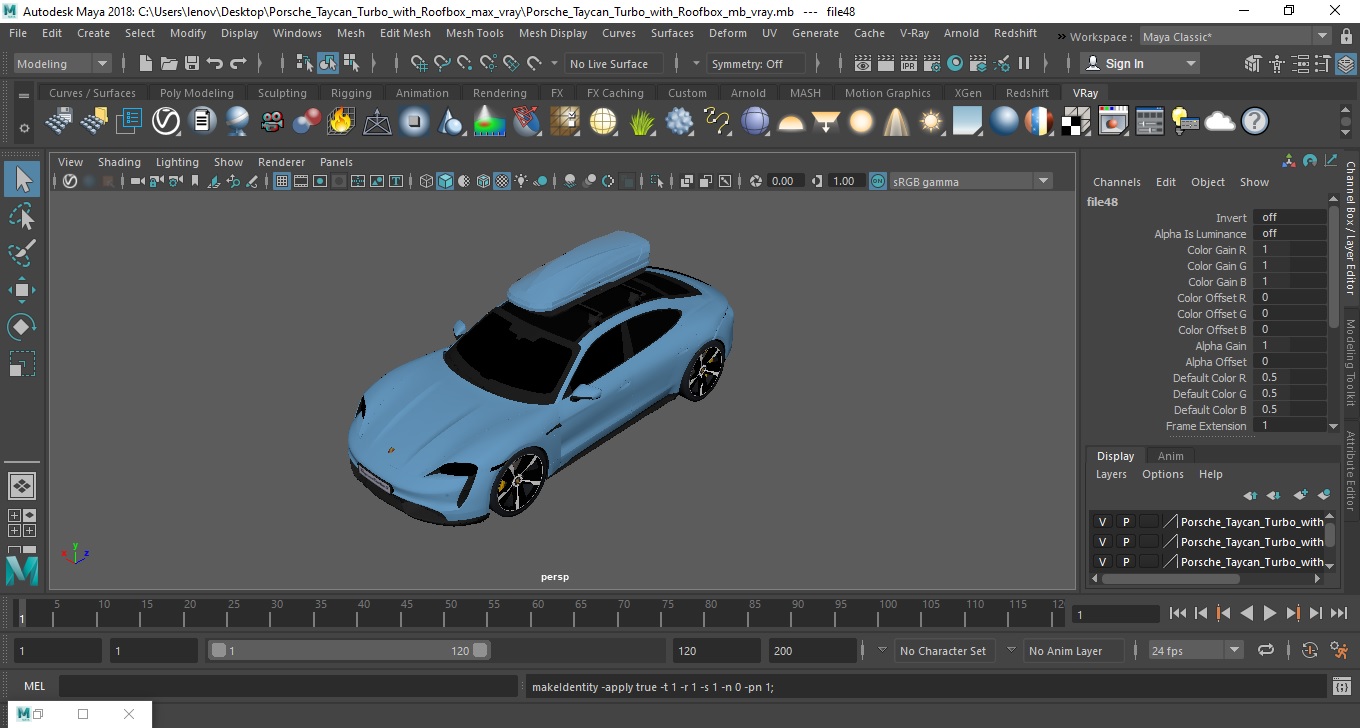Viewport: 1360px width, 728px height.
Task: Create V-Ray checker texture icon on shelf
Action: click(1076, 122)
